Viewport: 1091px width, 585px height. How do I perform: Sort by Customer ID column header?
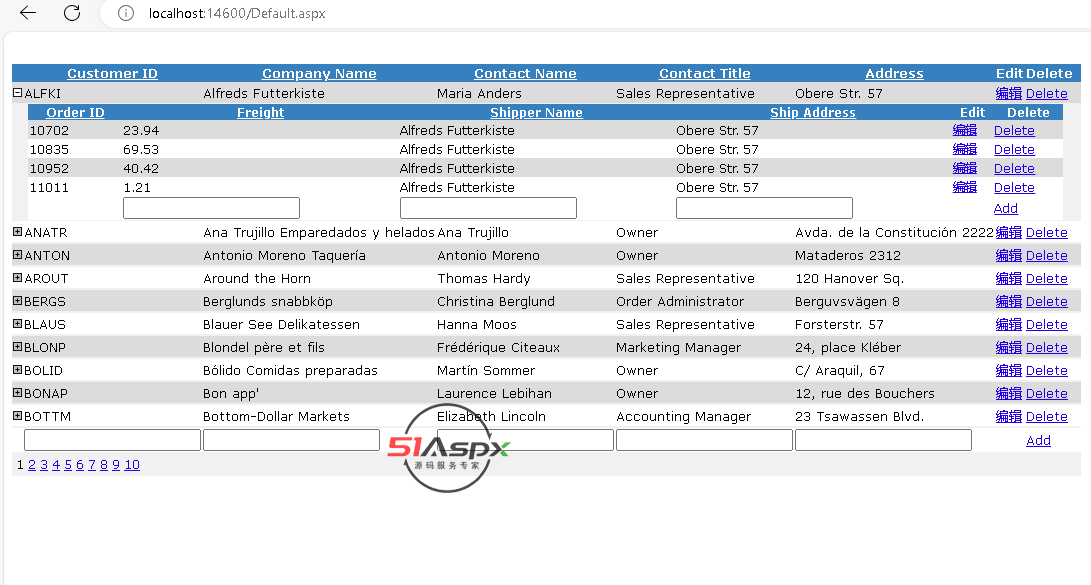pos(112,74)
